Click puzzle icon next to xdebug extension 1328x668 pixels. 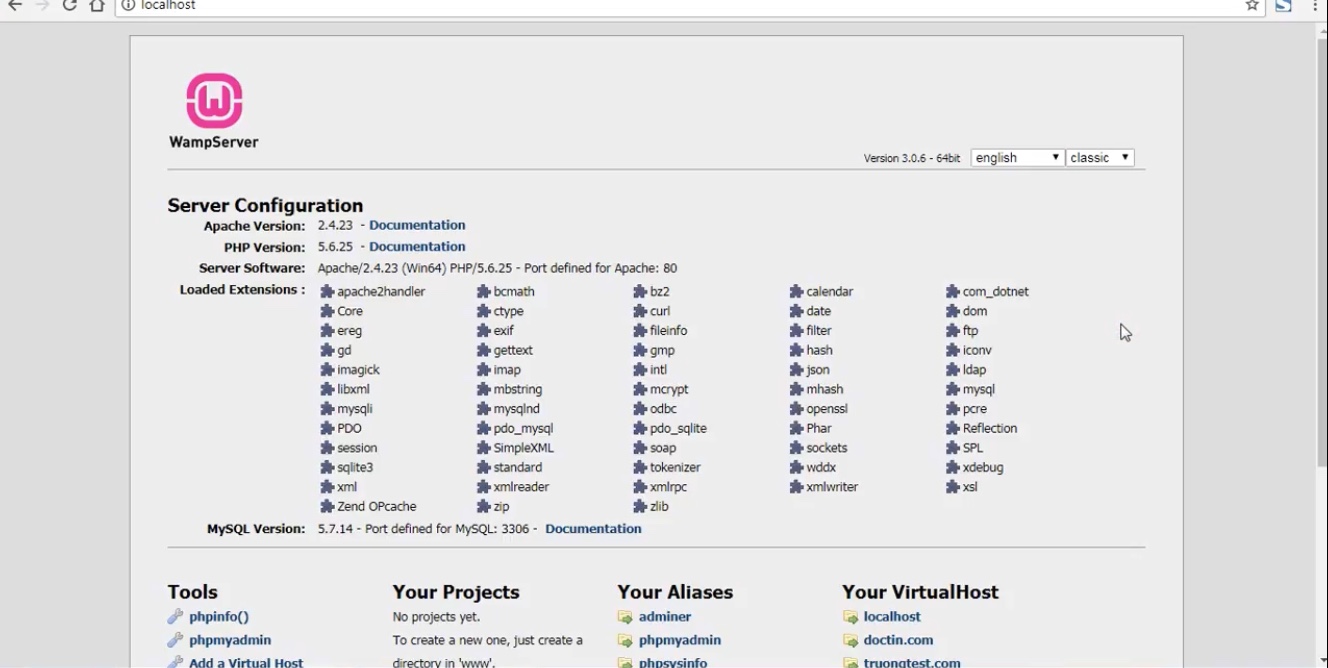pos(953,468)
